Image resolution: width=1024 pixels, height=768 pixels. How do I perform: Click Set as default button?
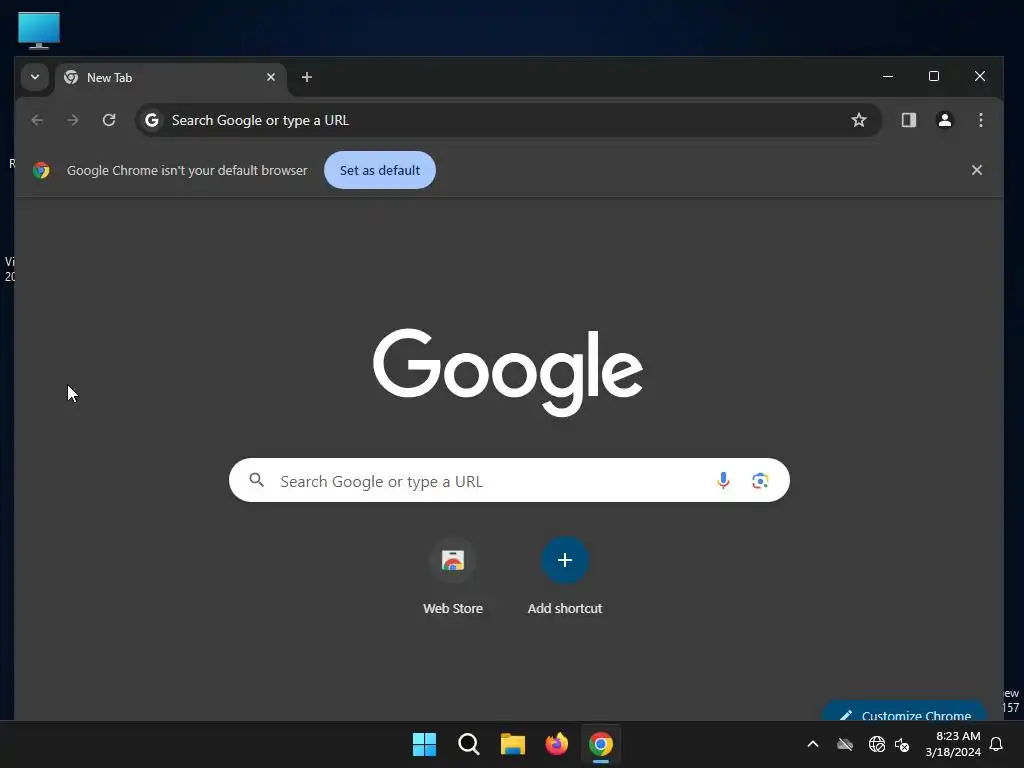click(380, 170)
